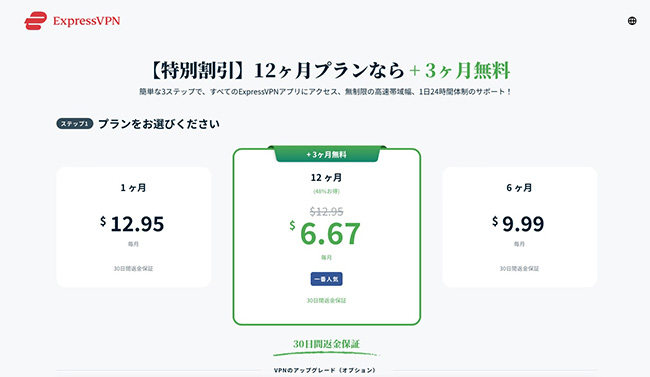
Task: Open the language globe icon
Action: 632,21
